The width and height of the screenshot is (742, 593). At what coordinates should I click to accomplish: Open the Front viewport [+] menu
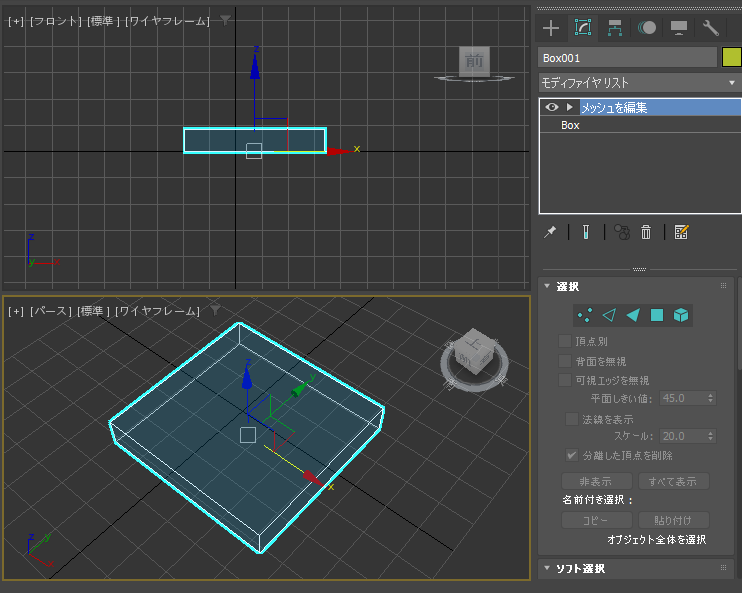tap(16, 21)
